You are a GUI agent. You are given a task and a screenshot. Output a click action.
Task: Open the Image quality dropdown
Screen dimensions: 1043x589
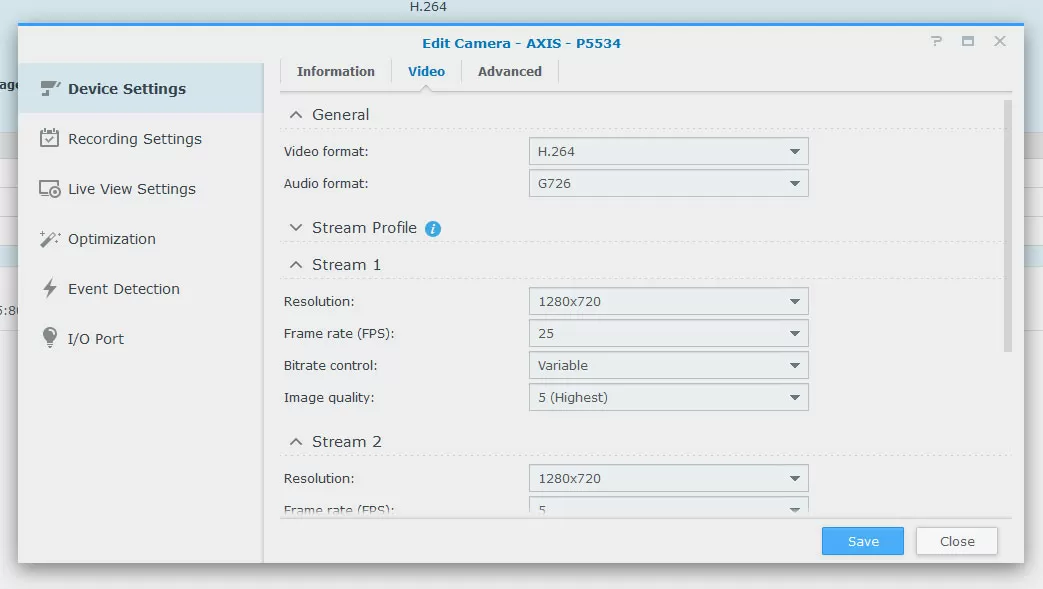point(669,397)
